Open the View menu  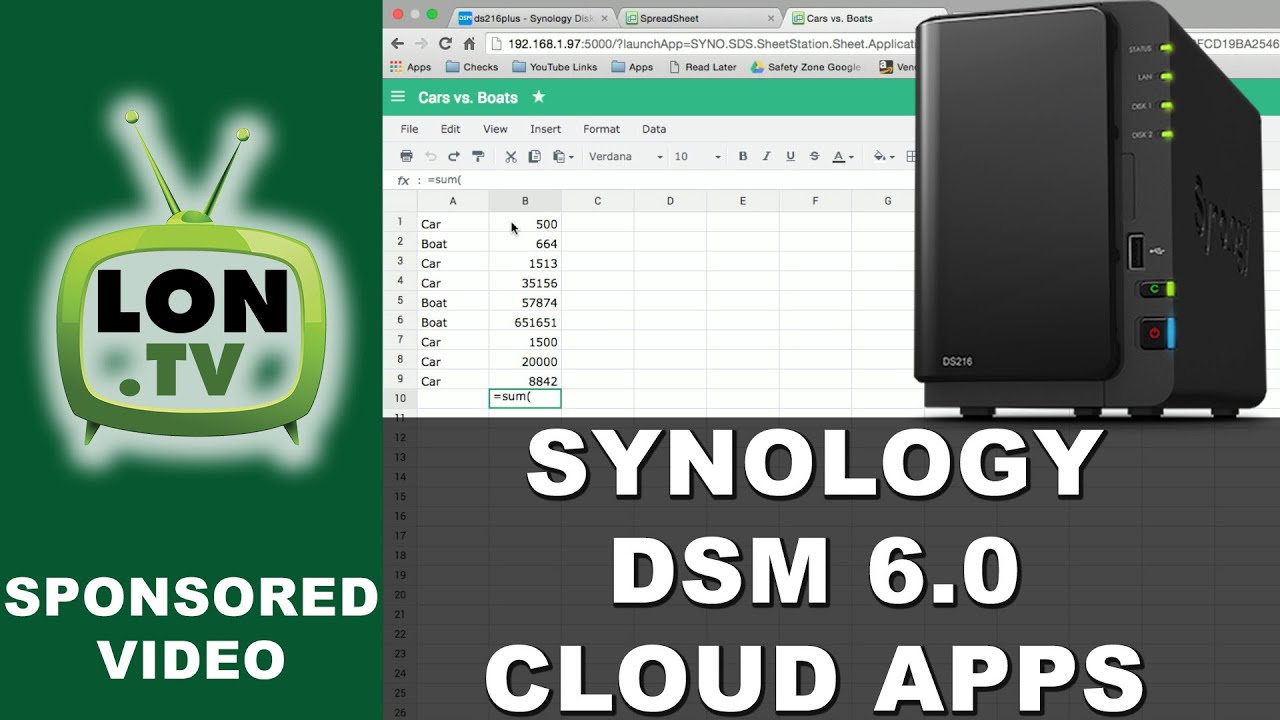pos(495,129)
